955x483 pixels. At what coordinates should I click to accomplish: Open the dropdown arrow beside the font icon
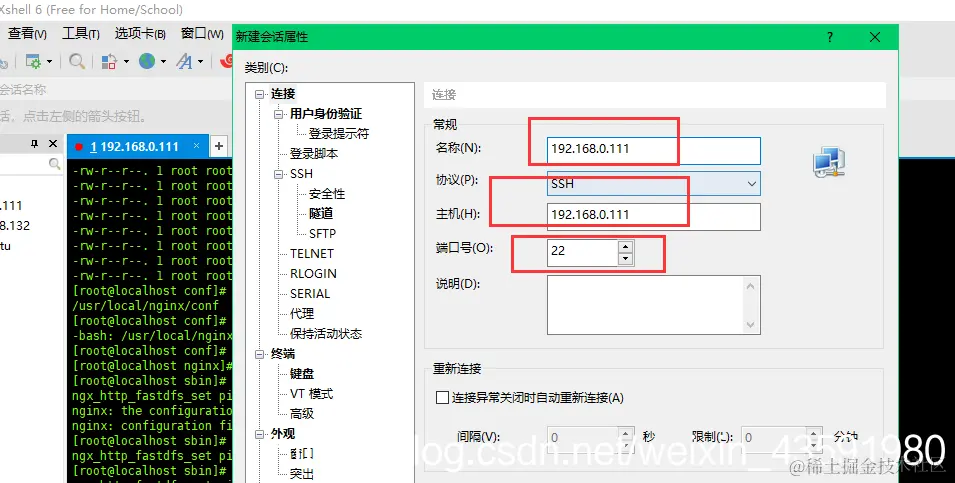click(x=200, y=62)
